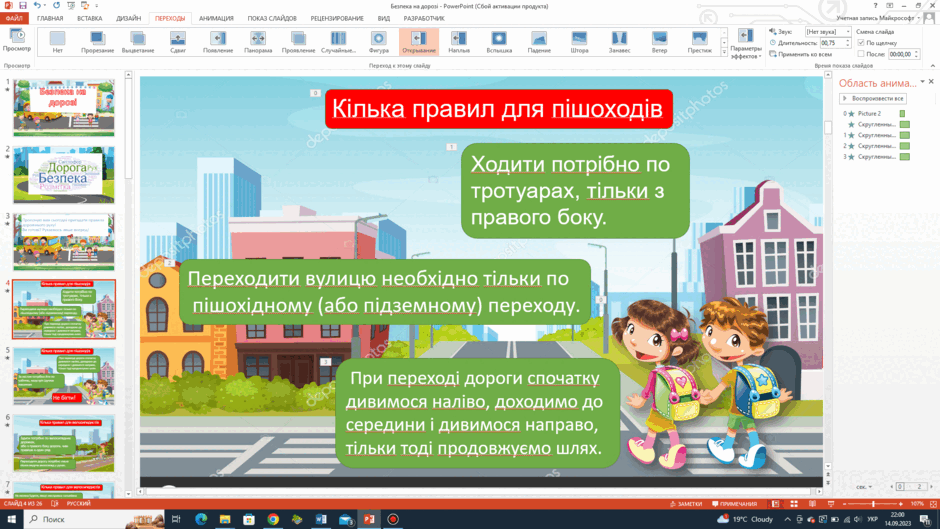Collapse the ribbon with the chevron
This screenshot has height=529, width=940.
point(932,65)
